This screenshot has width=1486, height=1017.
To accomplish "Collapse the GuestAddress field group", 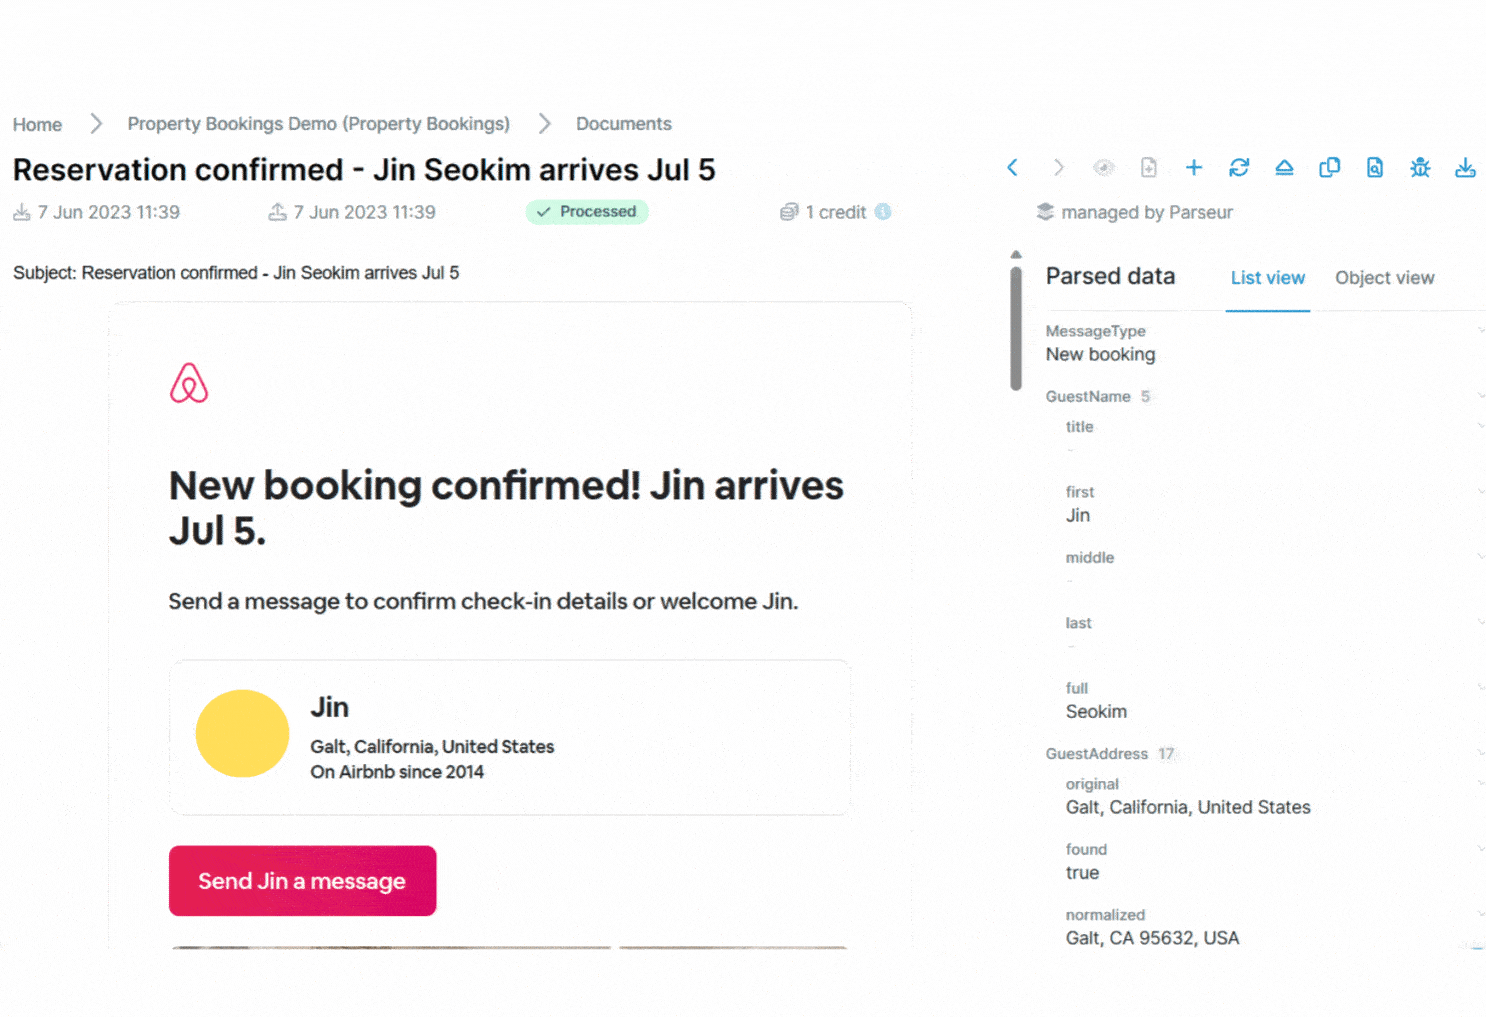I will click(x=1480, y=753).
